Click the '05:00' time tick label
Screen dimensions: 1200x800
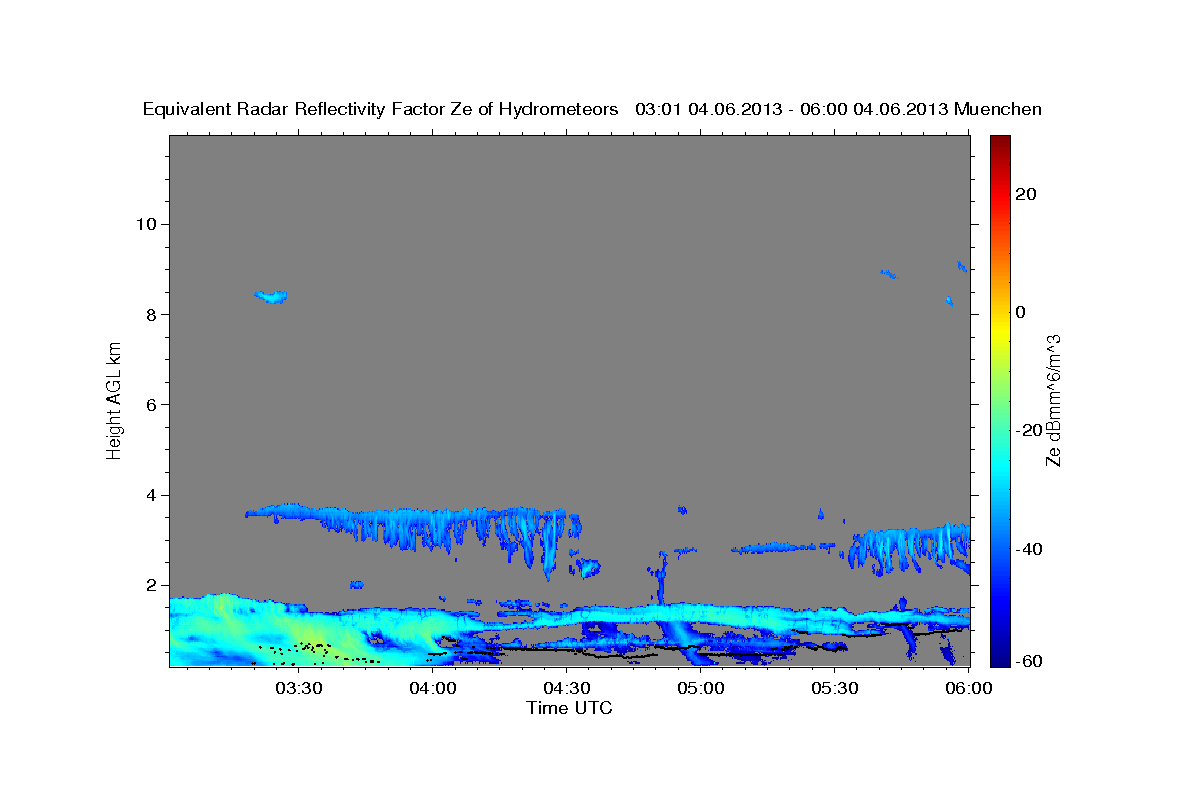point(701,688)
